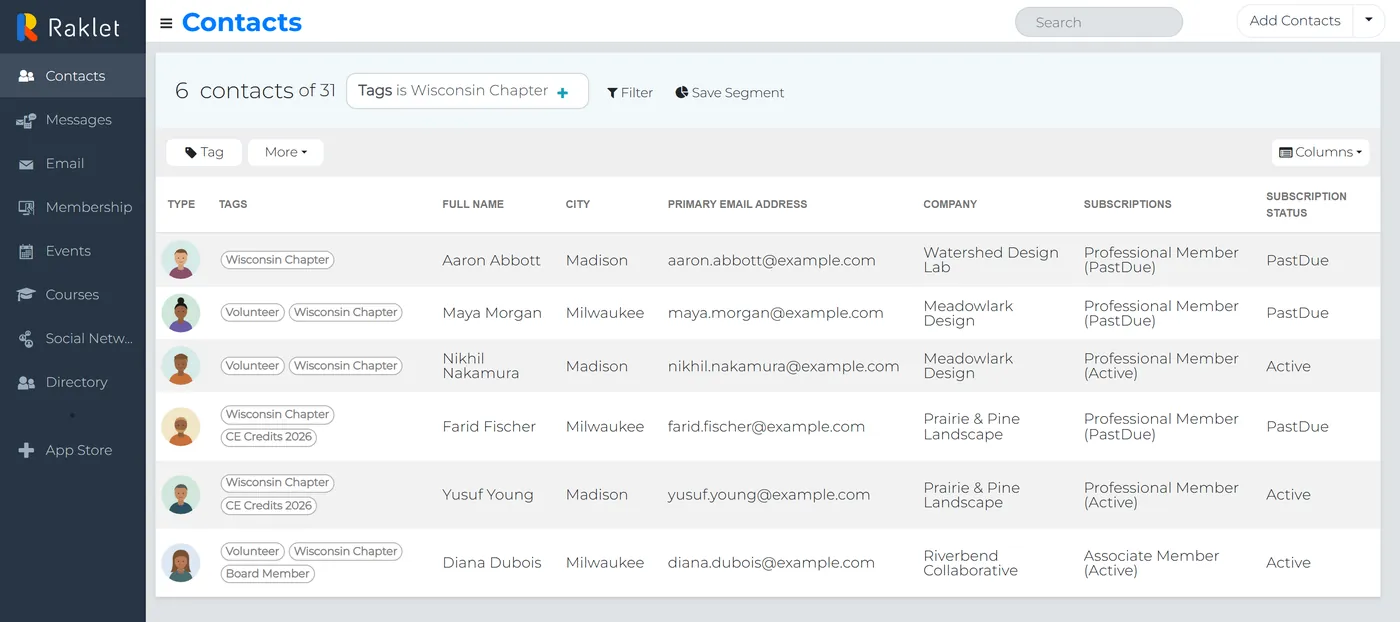Click Aaron Abbott's avatar

[181, 260]
